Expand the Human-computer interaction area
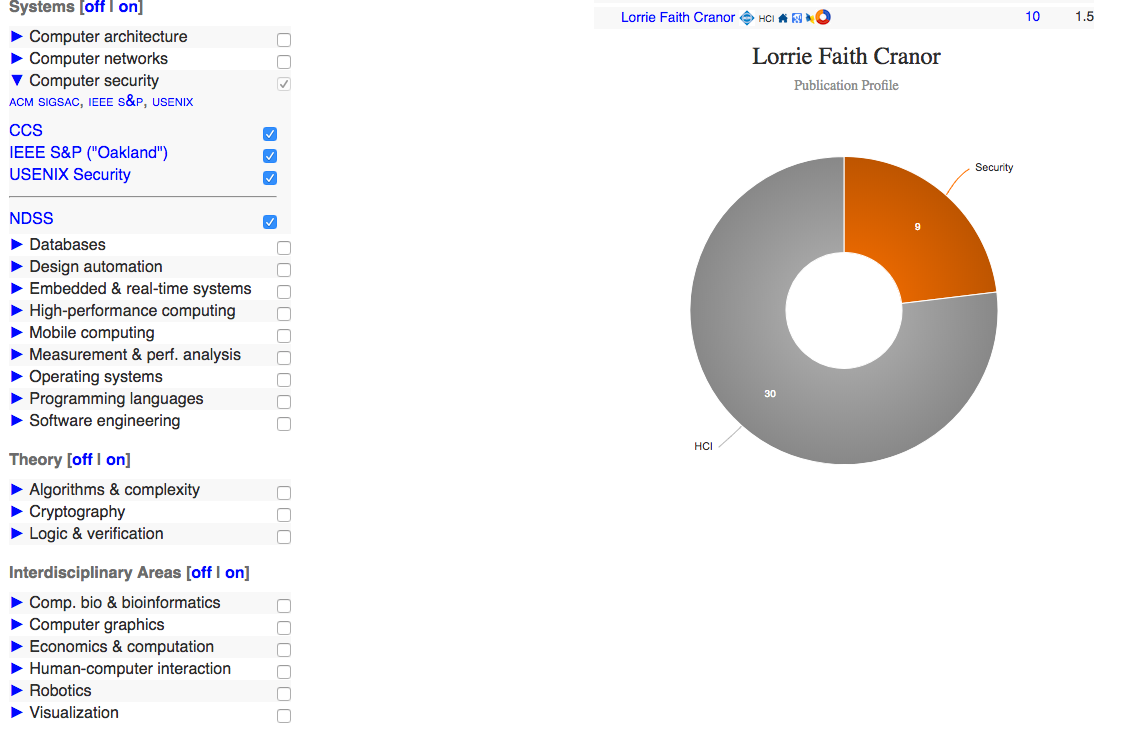1140x739 pixels. pyautogui.click(x=16, y=669)
